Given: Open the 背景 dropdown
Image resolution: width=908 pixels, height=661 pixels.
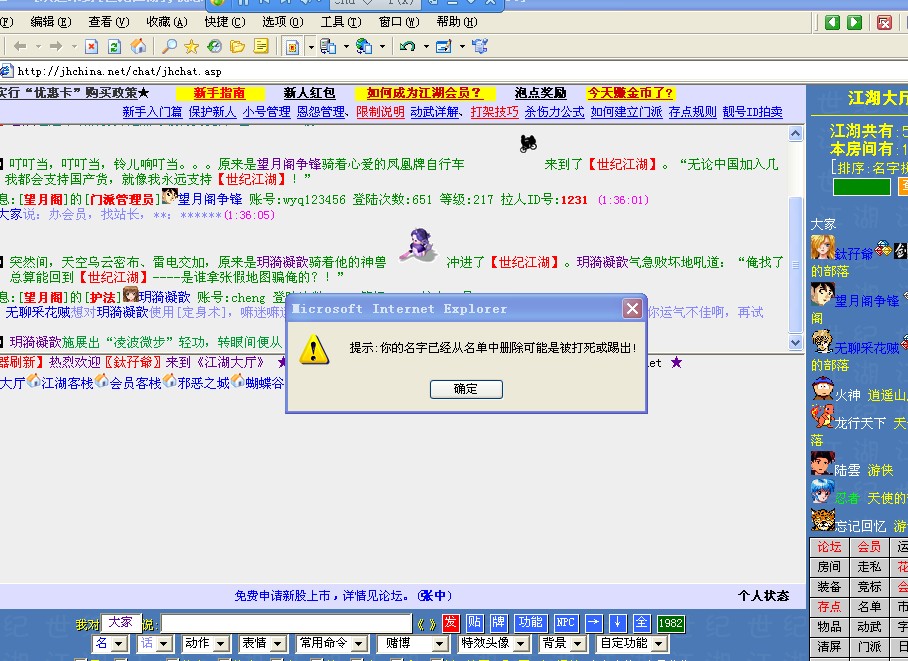Looking at the screenshot, I should (x=563, y=644).
